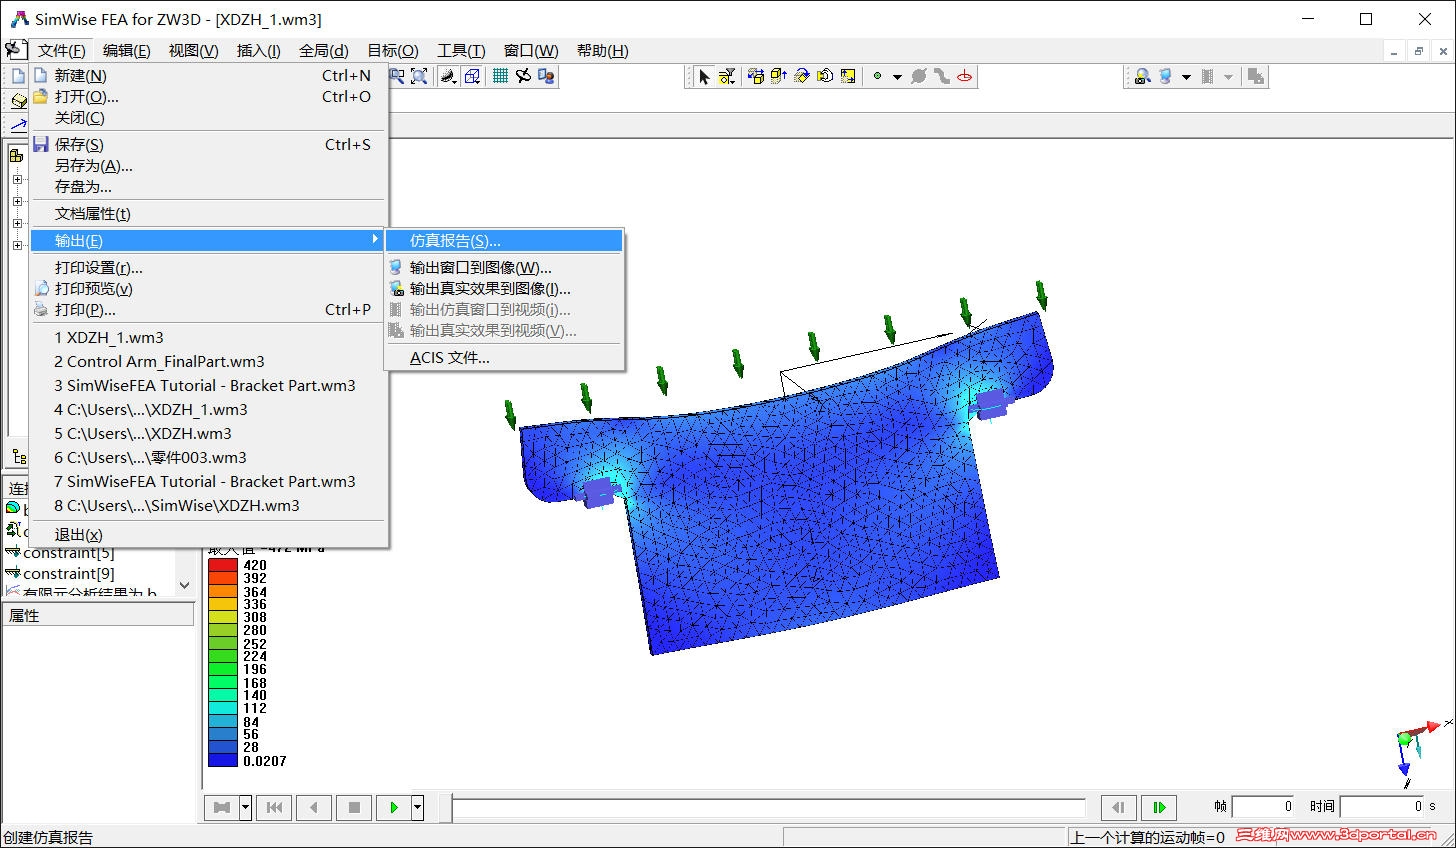Click the grayed-out link constraint icon
Image resolution: width=1456 pixels, height=848 pixels.
click(x=942, y=76)
